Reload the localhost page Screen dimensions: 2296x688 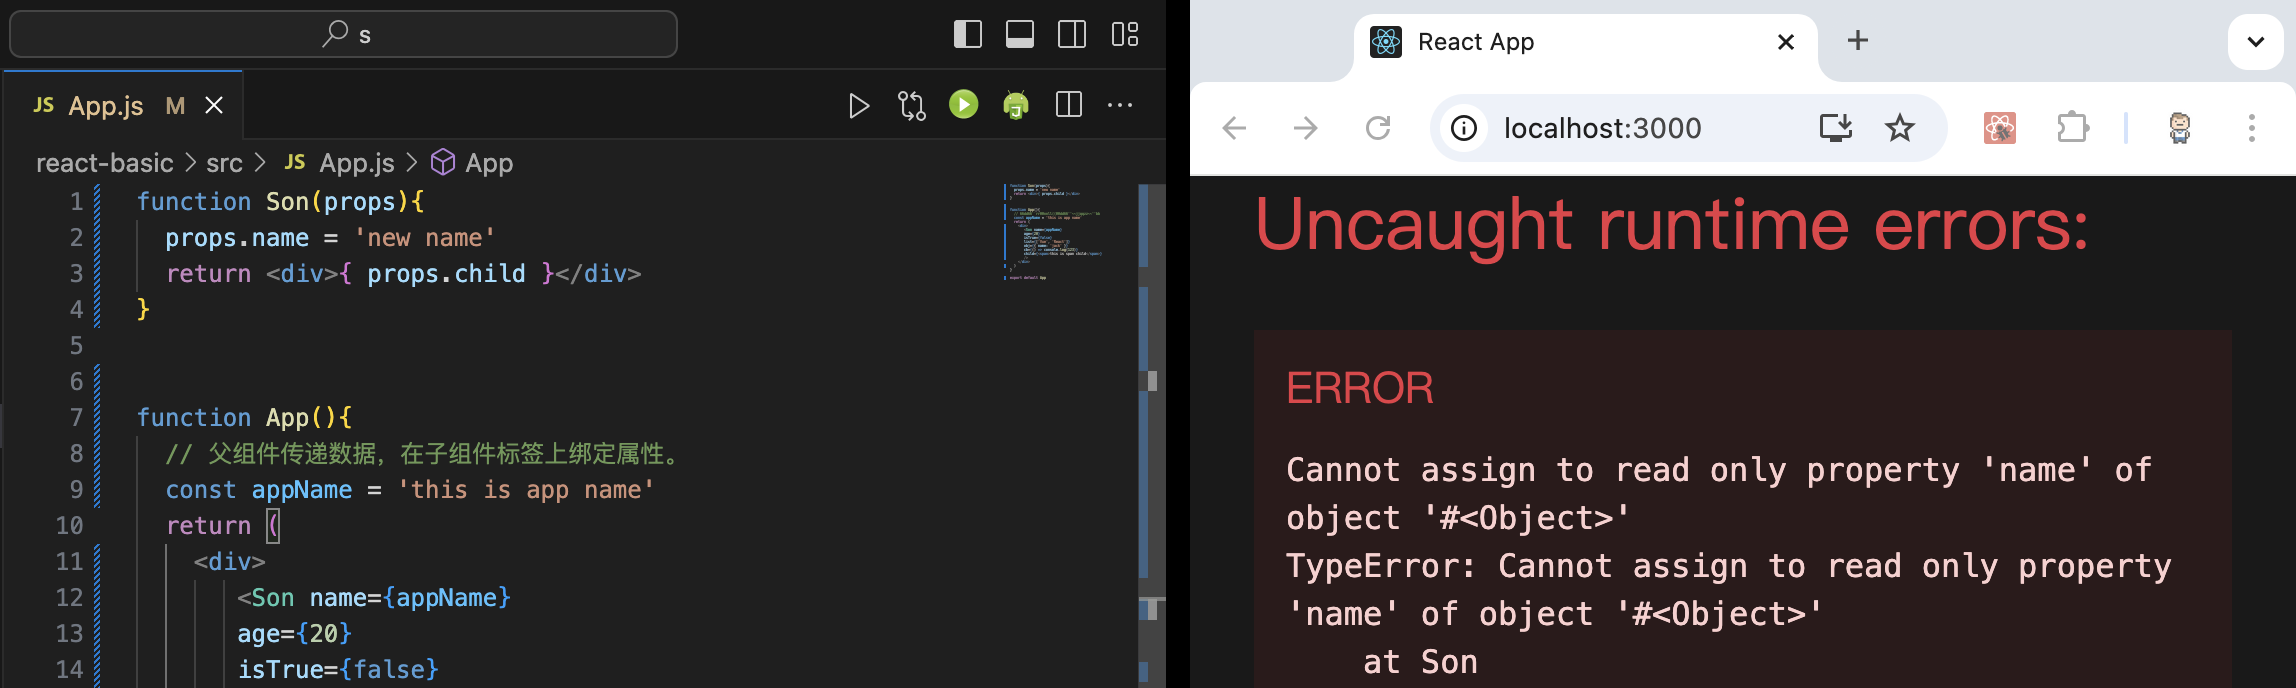point(1378,128)
